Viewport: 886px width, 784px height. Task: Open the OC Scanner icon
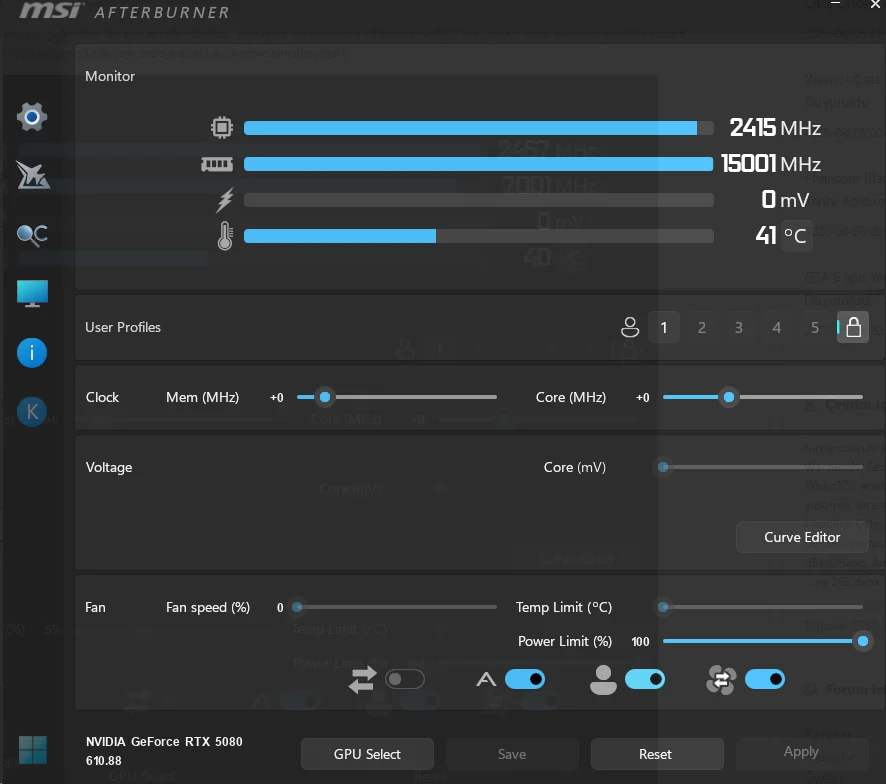point(32,235)
